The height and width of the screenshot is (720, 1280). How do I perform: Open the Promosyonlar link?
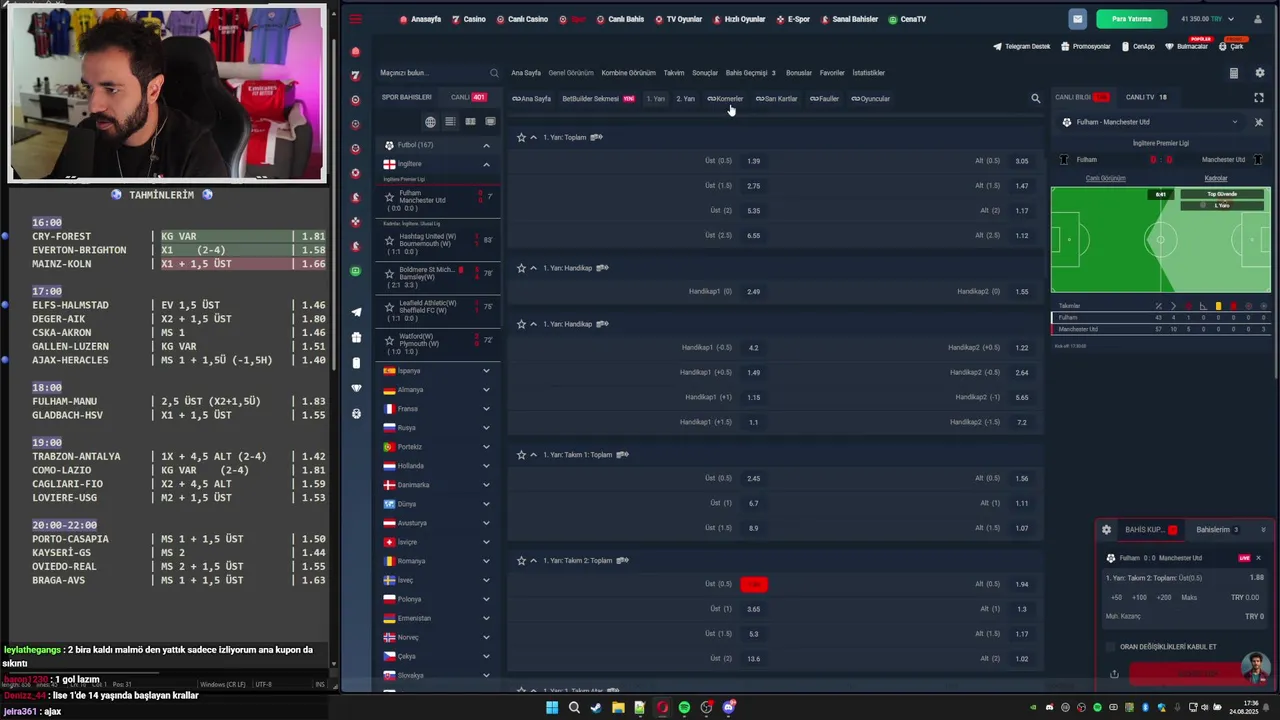pyautogui.click(x=1086, y=46)
